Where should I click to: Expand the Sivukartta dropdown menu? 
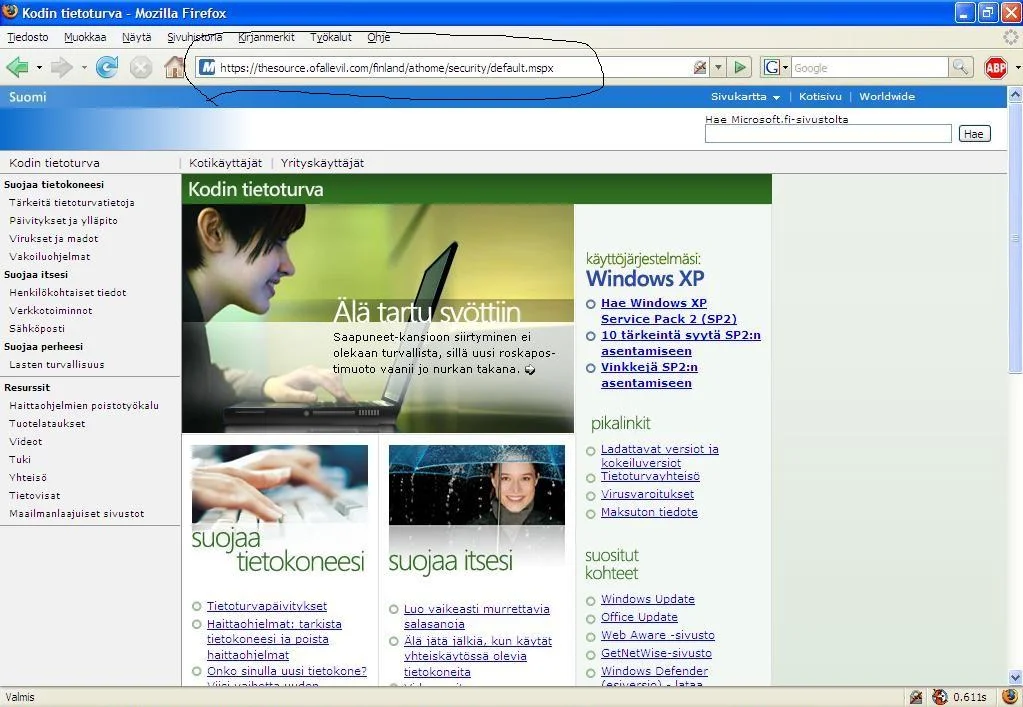745,97
